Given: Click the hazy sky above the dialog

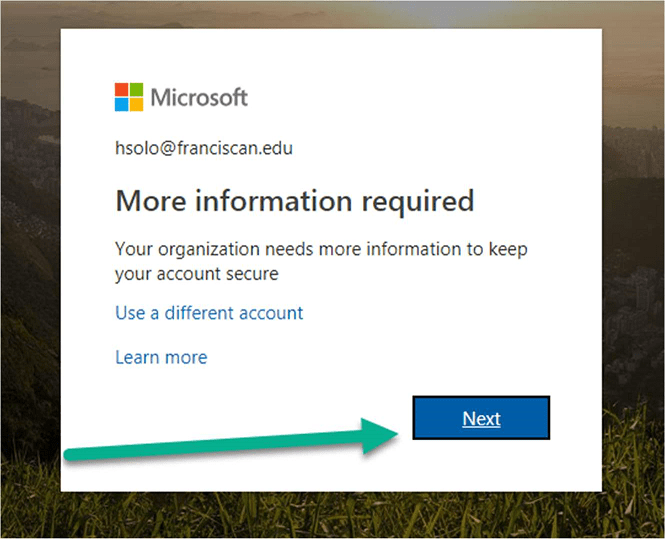Looking at the screenshot, I should click(x=331, y=14).
